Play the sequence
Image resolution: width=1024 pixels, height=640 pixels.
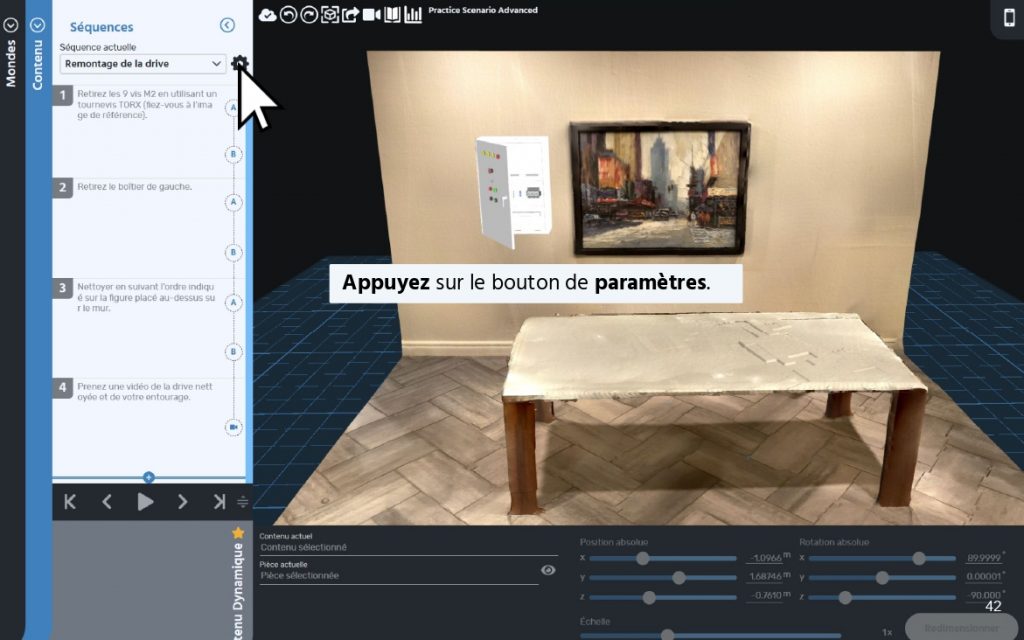145,502
